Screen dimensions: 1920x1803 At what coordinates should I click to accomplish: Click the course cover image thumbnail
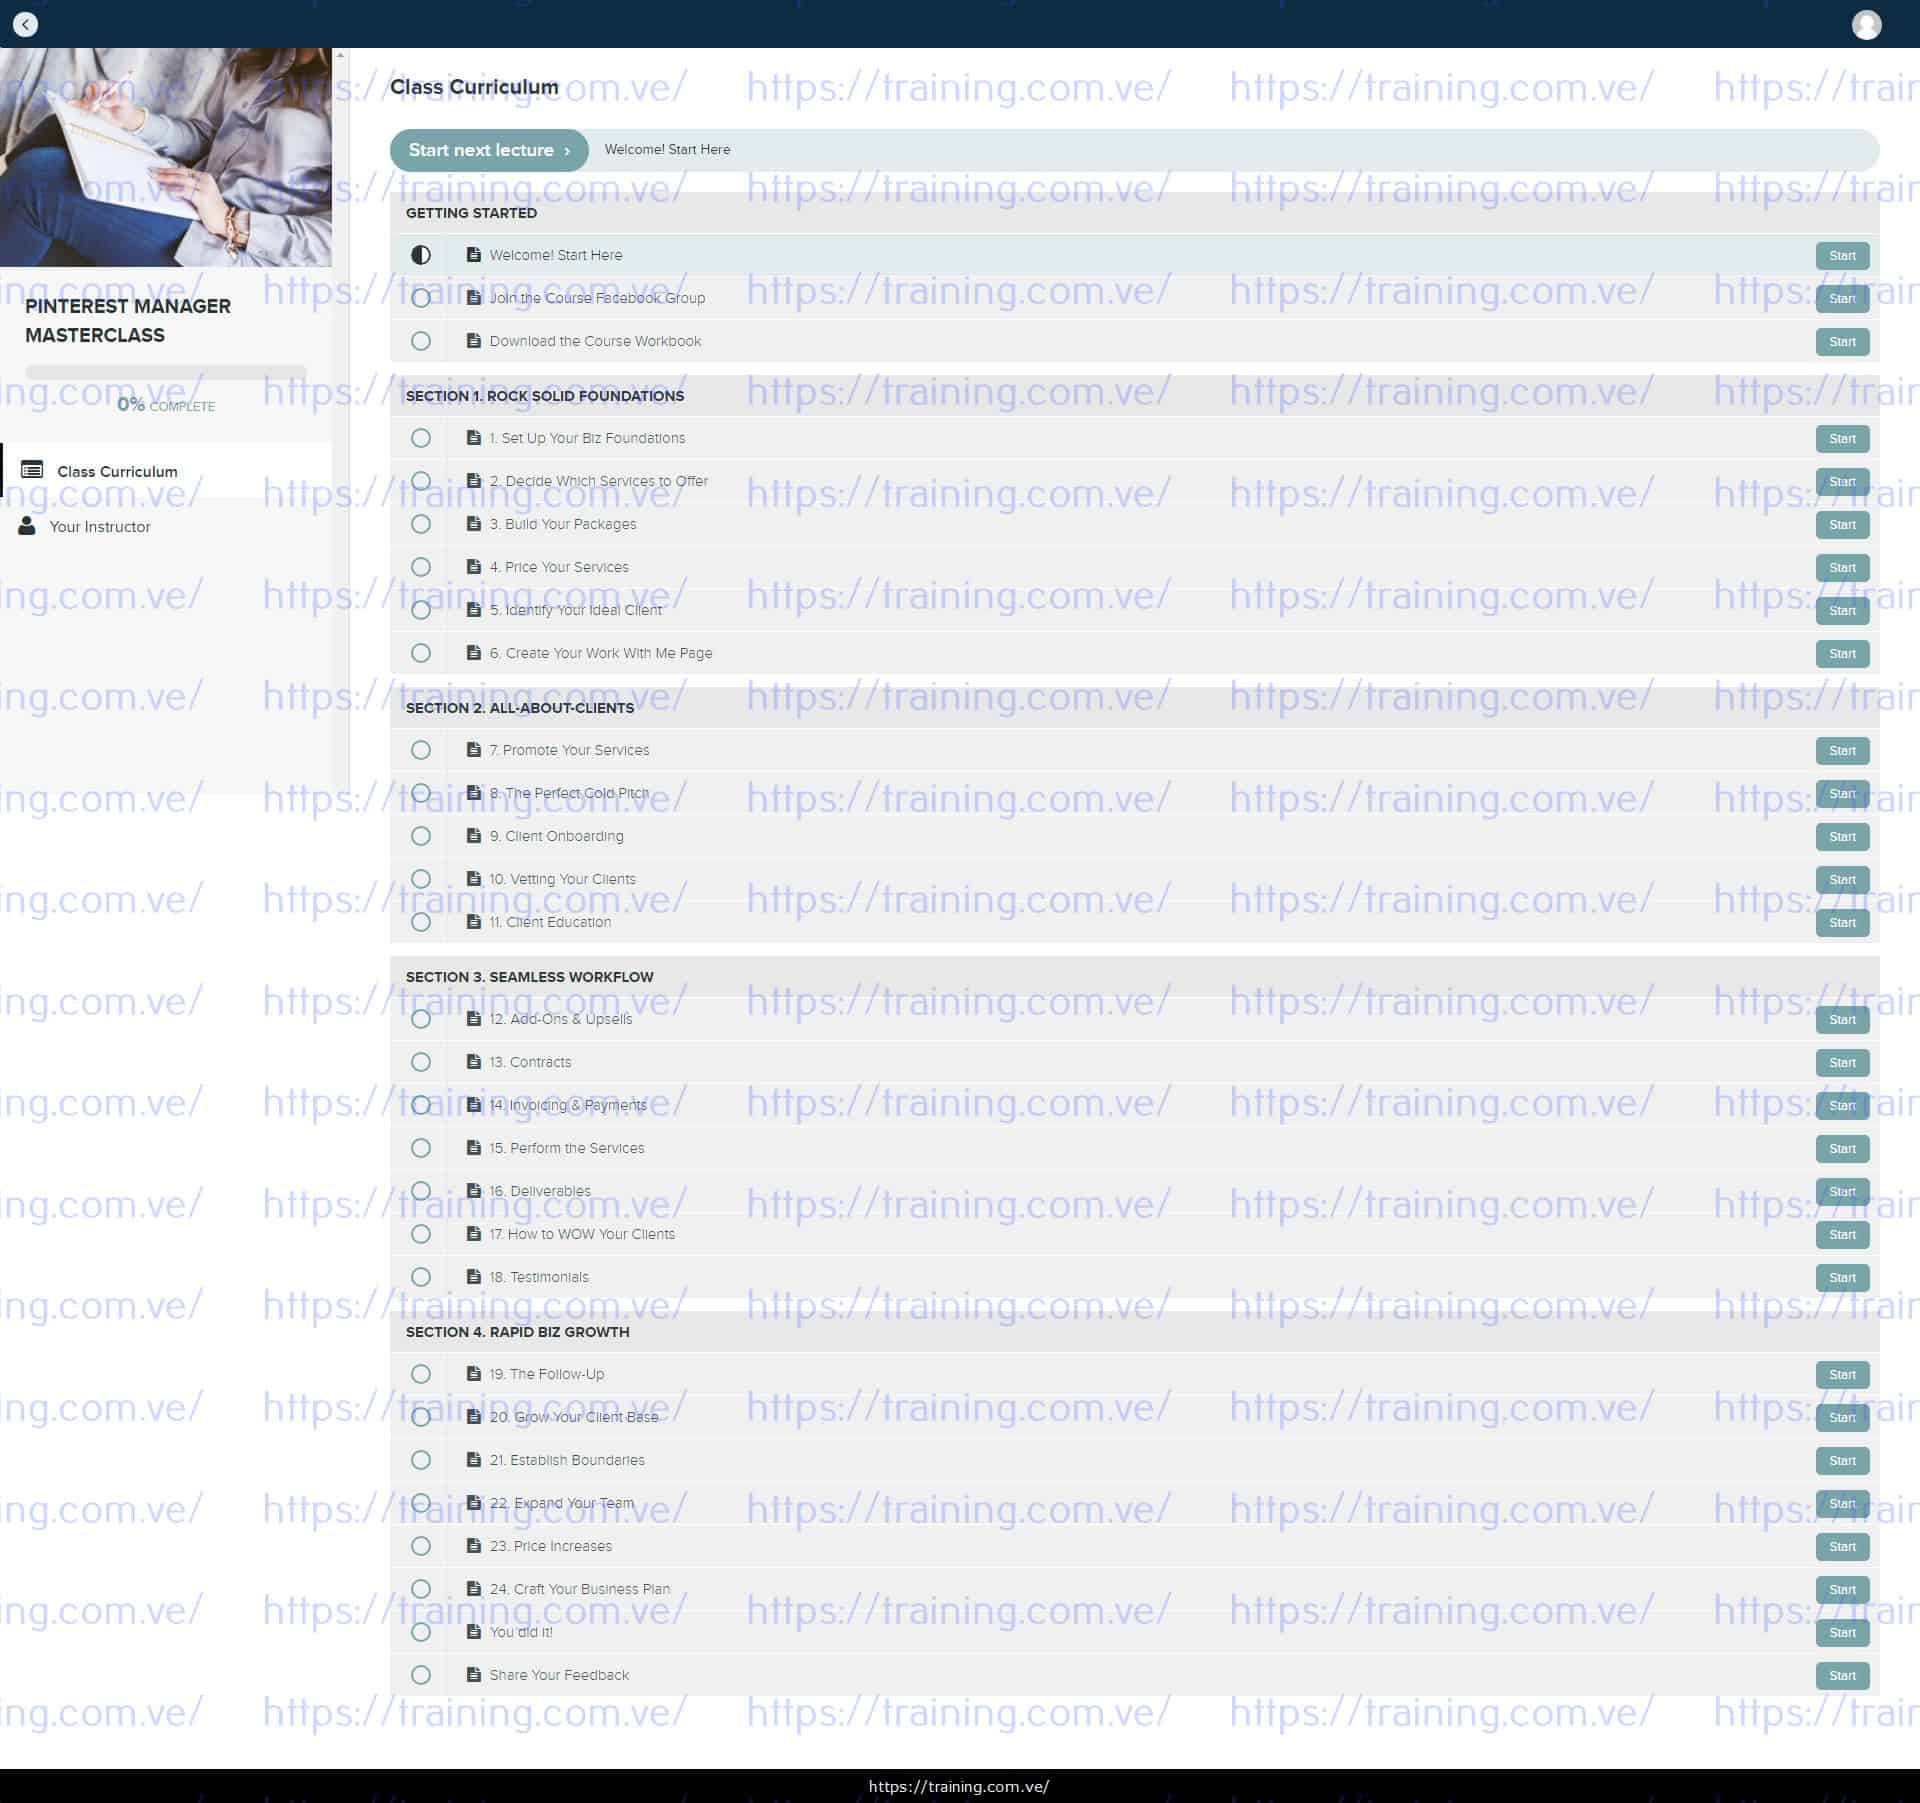166,157
